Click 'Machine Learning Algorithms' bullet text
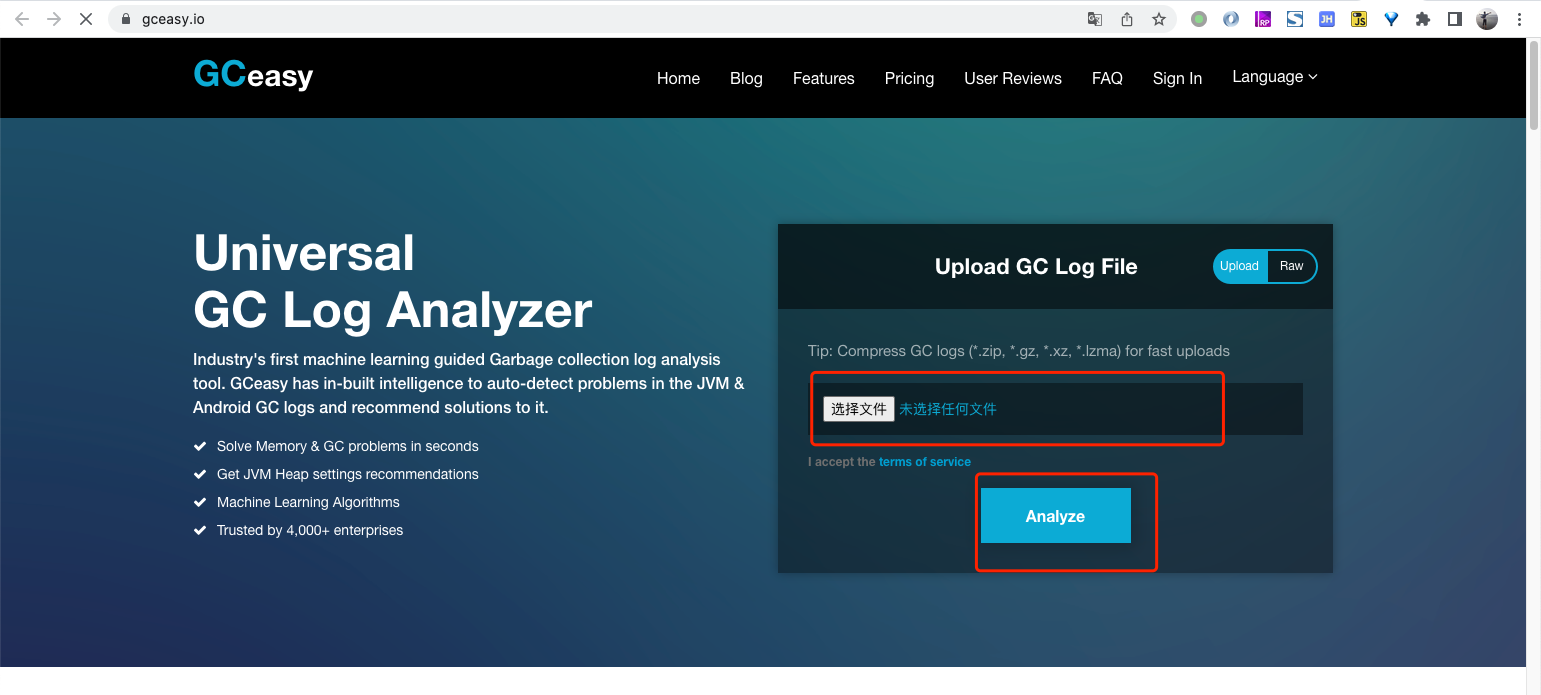 [308, 502]
